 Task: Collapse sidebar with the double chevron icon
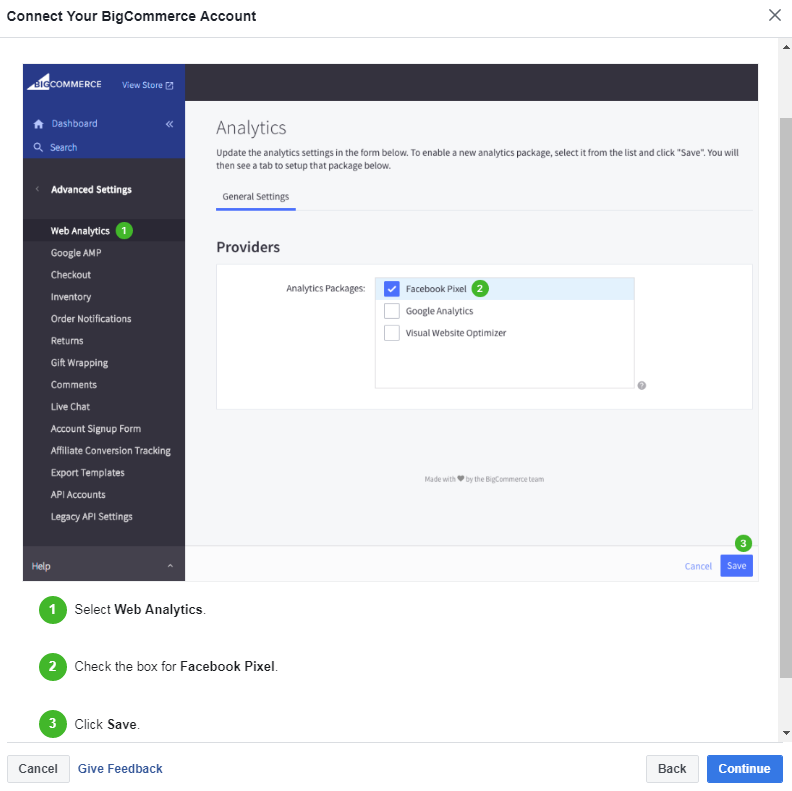click(169, 124)
